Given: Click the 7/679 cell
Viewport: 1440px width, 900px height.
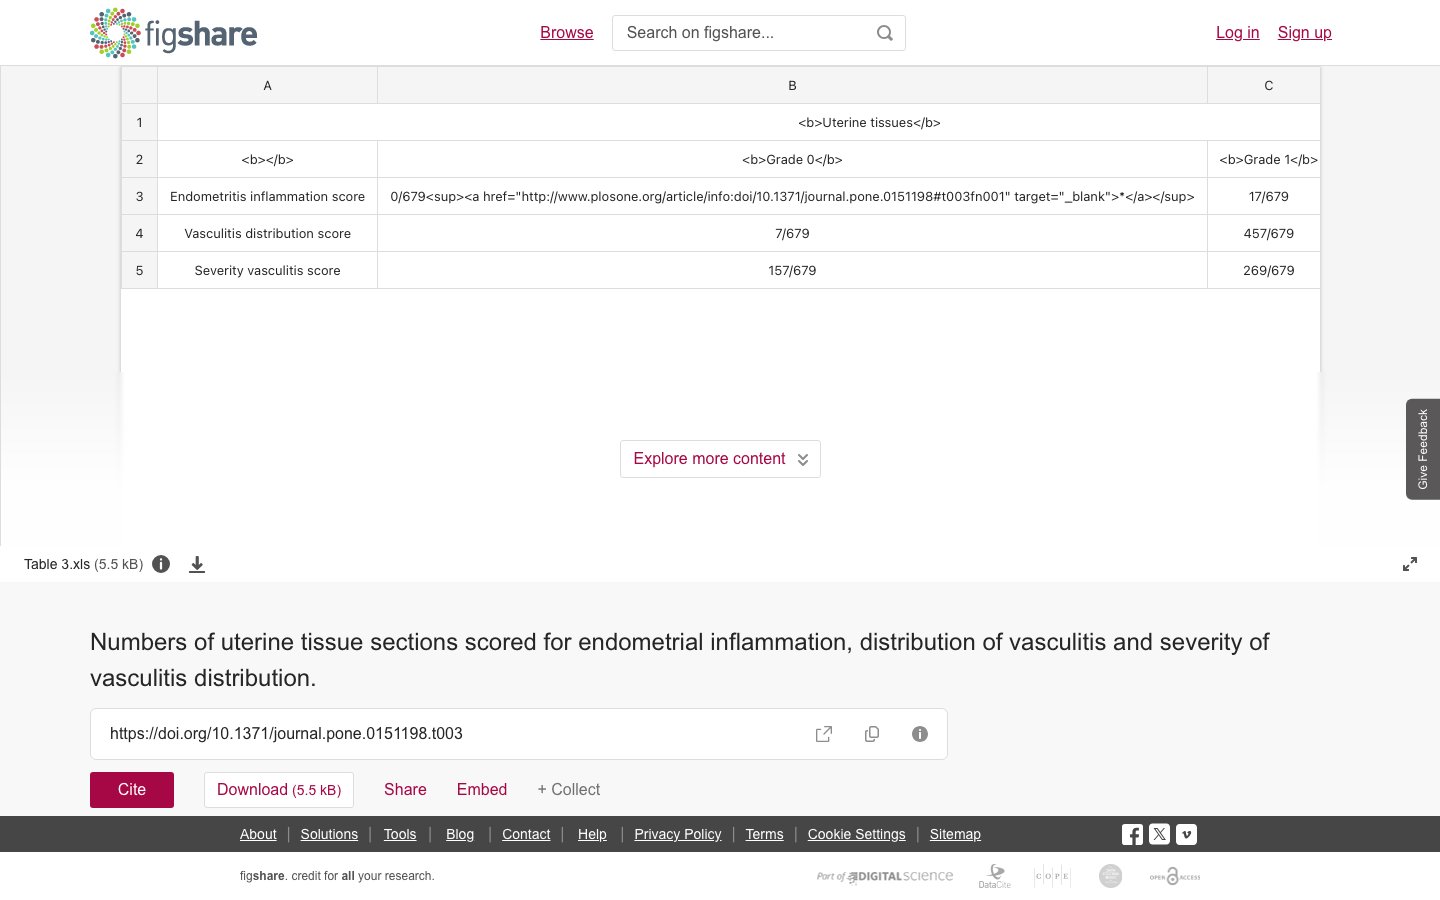Looking at the screenshot, I should click(792, 234).
